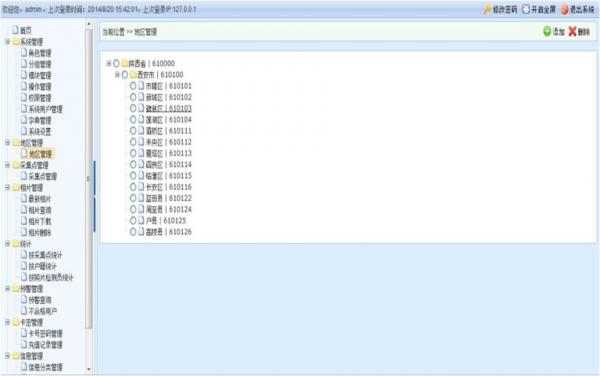Click the red 退出系统 logout icon

pyautogui.click(x=565, y=9)
